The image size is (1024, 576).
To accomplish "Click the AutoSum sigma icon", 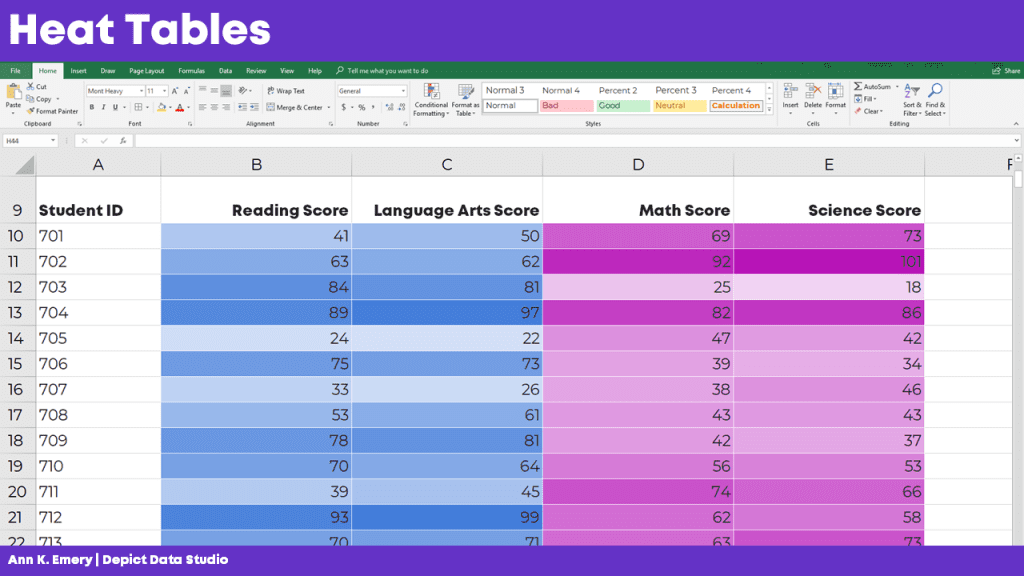I will click(857, 86).
